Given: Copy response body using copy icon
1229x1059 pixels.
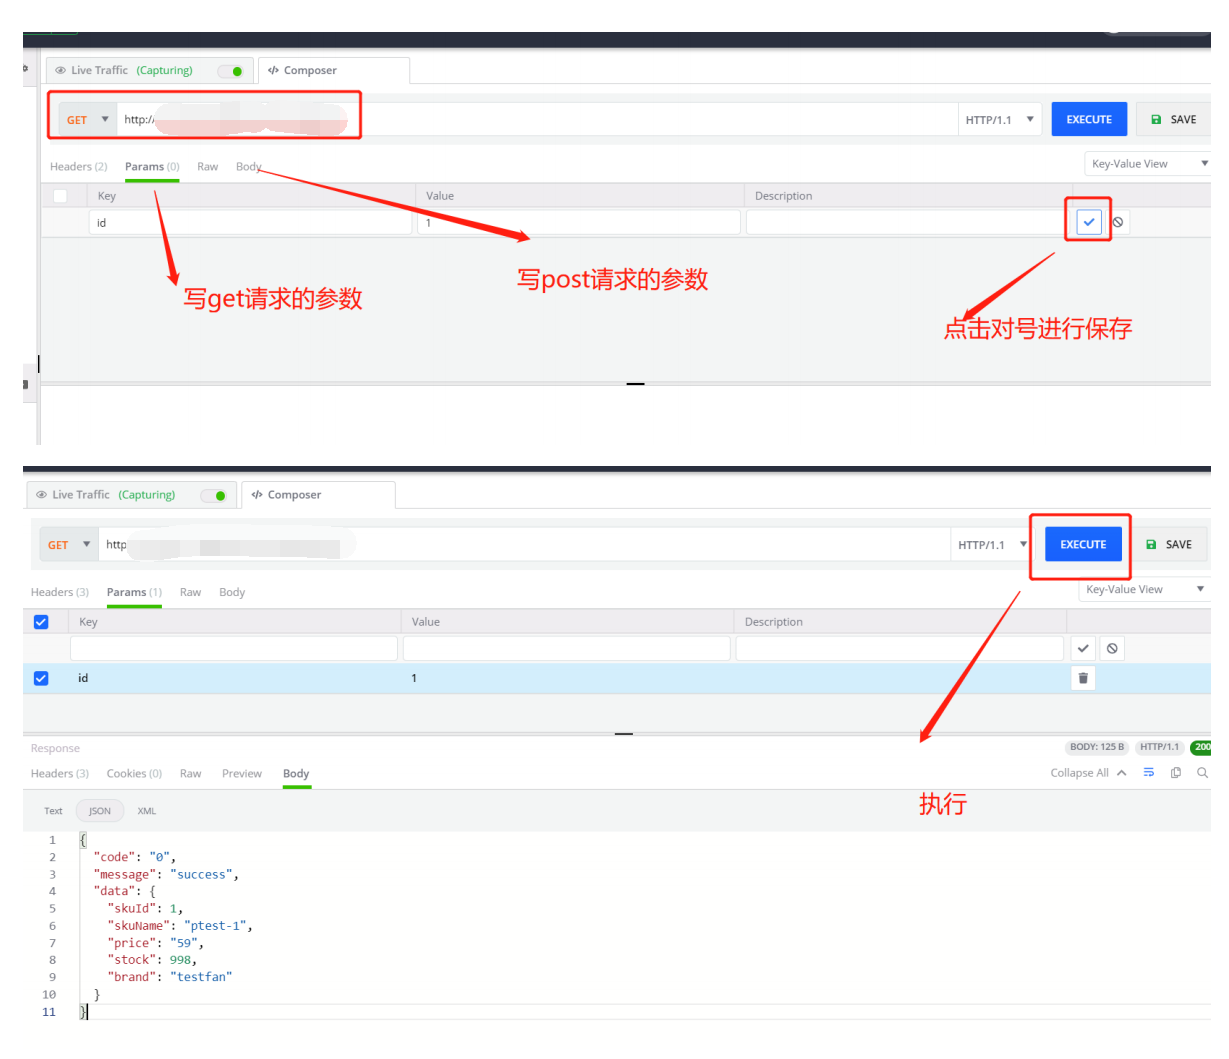Looking at the screenshot, I should tap(1176, 773).
